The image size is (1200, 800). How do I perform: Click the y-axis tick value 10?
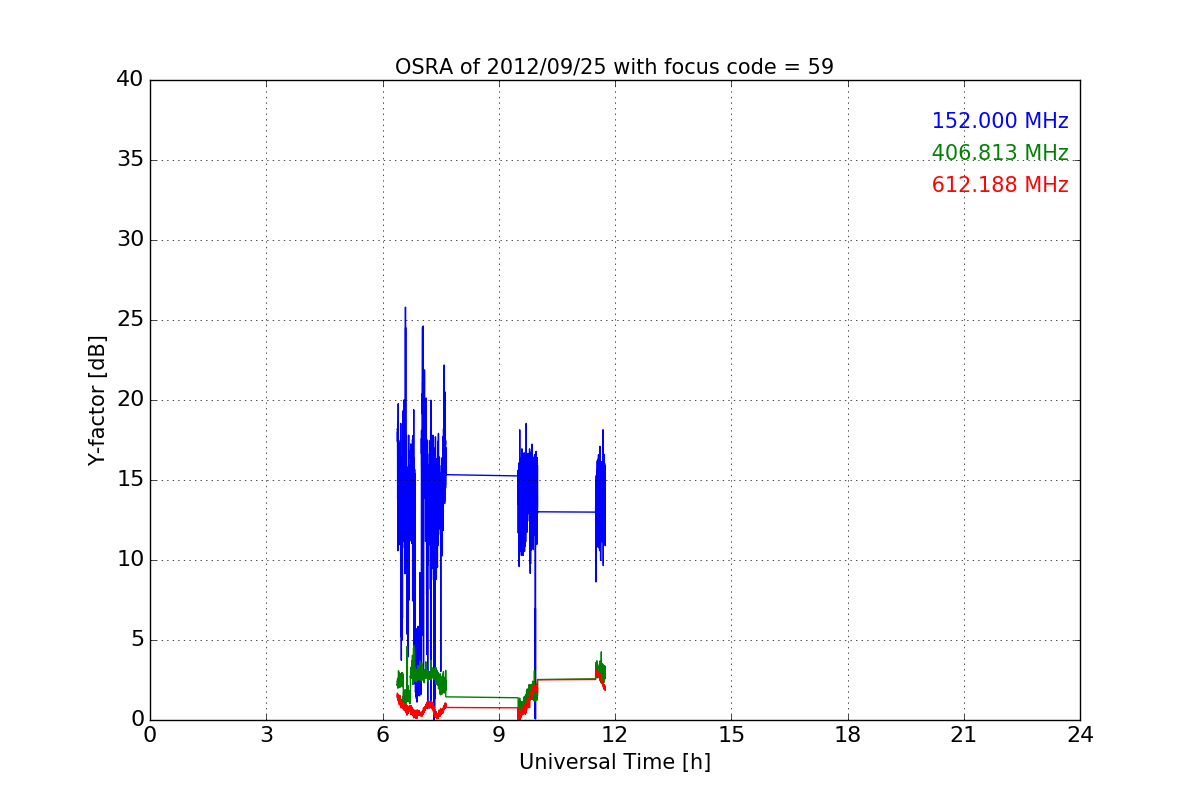pos(130,560)
